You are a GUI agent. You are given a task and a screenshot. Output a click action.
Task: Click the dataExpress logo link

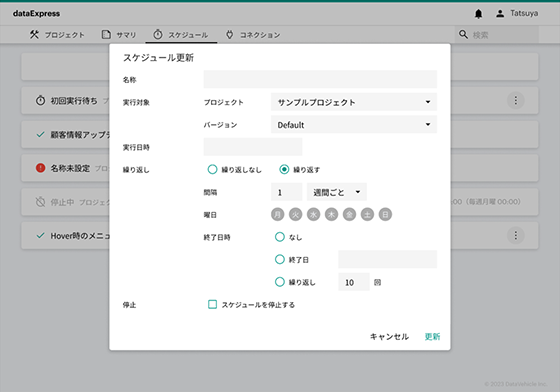click(36, 14)
